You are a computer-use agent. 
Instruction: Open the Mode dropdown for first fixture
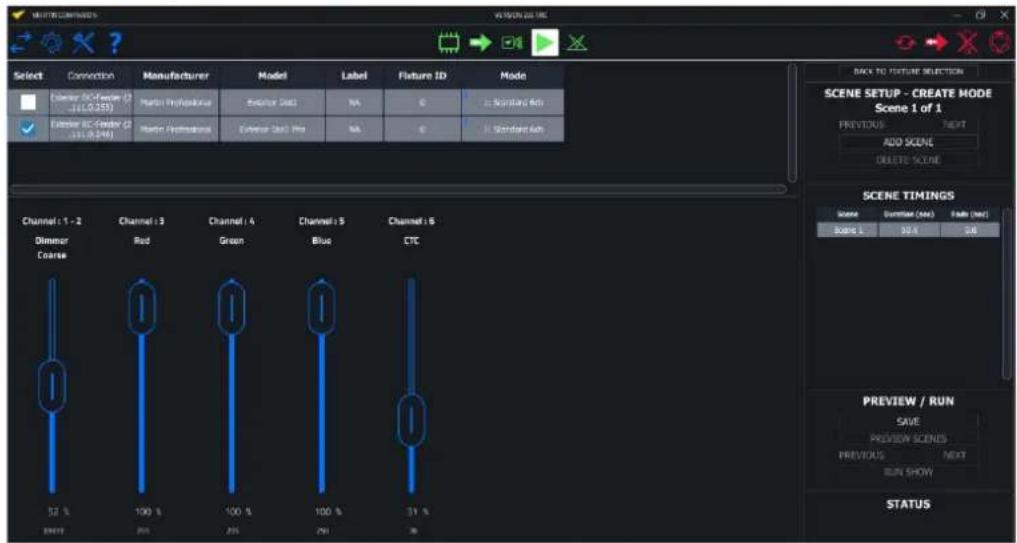[x=513, y=102]
